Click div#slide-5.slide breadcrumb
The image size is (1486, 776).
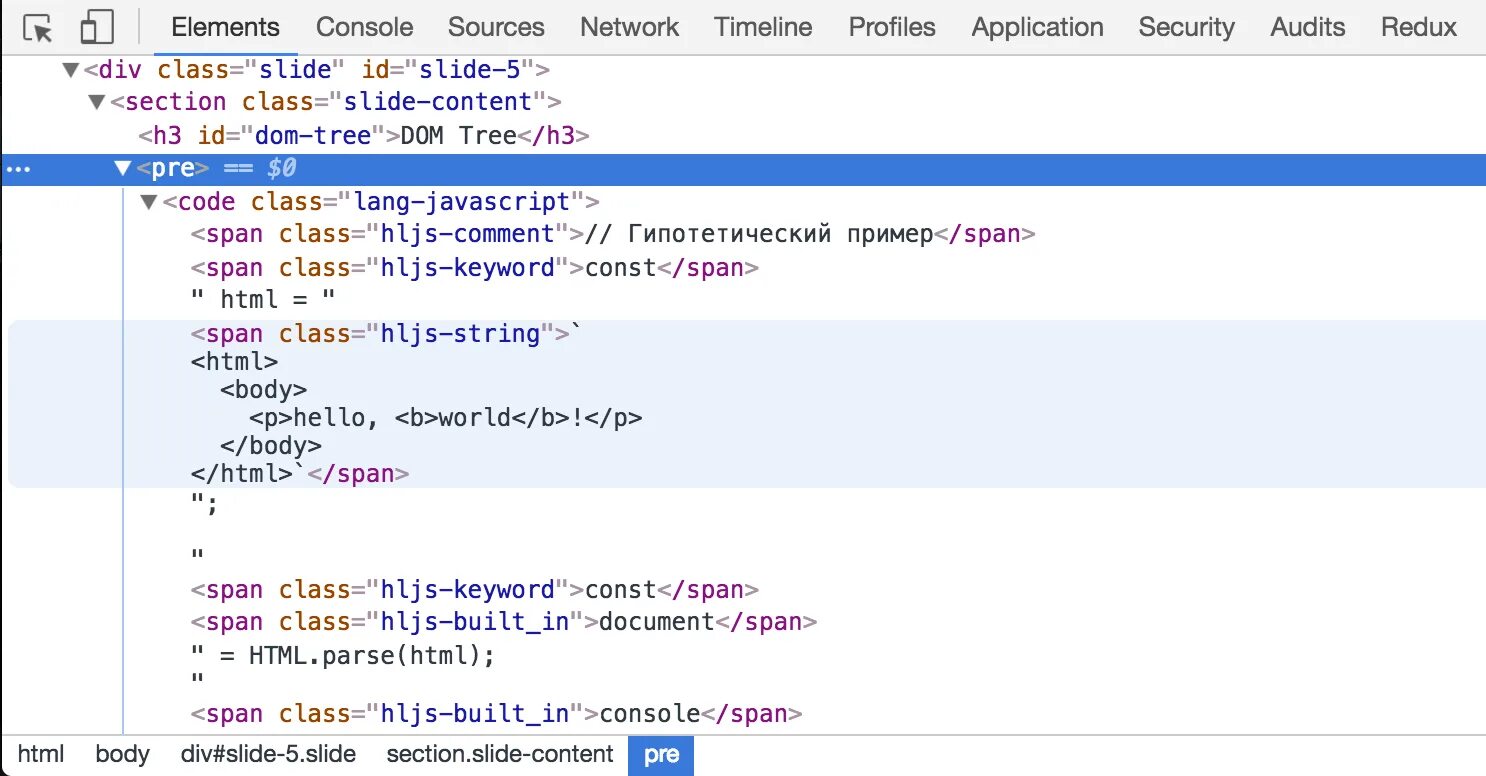click(268, 754)
